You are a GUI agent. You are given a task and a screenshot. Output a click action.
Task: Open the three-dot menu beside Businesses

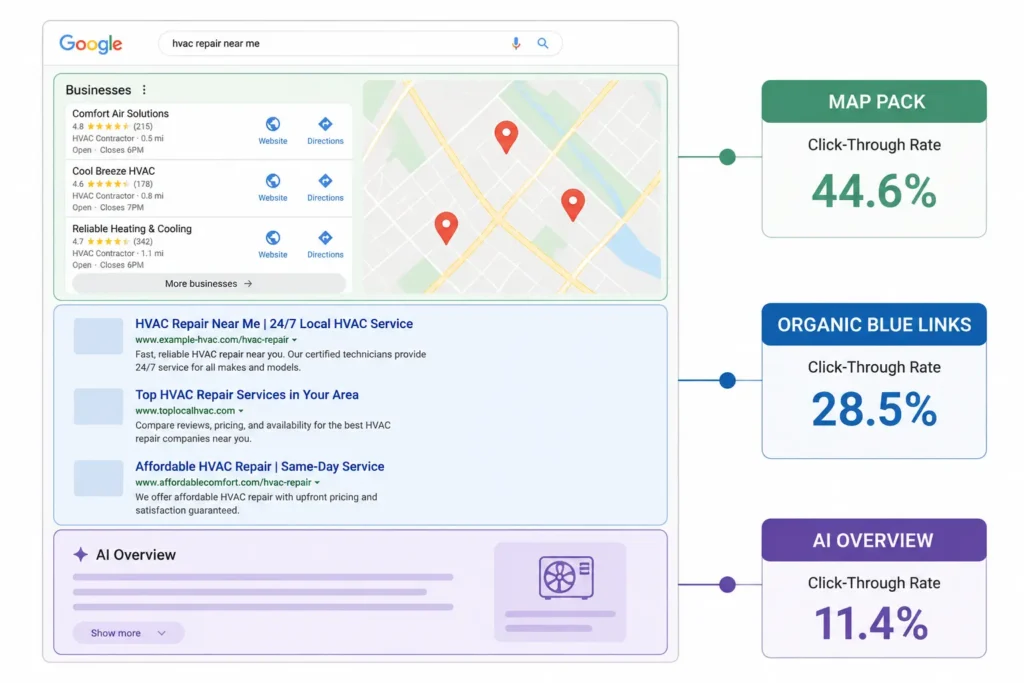(x=144, y=90)
